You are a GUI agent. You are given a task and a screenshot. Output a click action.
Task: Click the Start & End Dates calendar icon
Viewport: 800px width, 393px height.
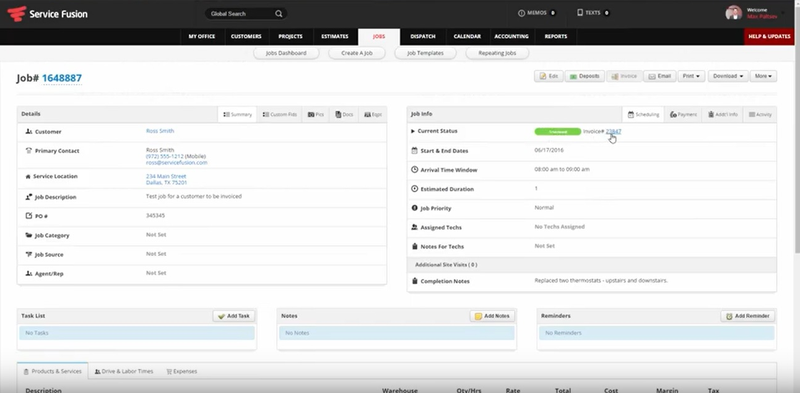tap(414, 151)
